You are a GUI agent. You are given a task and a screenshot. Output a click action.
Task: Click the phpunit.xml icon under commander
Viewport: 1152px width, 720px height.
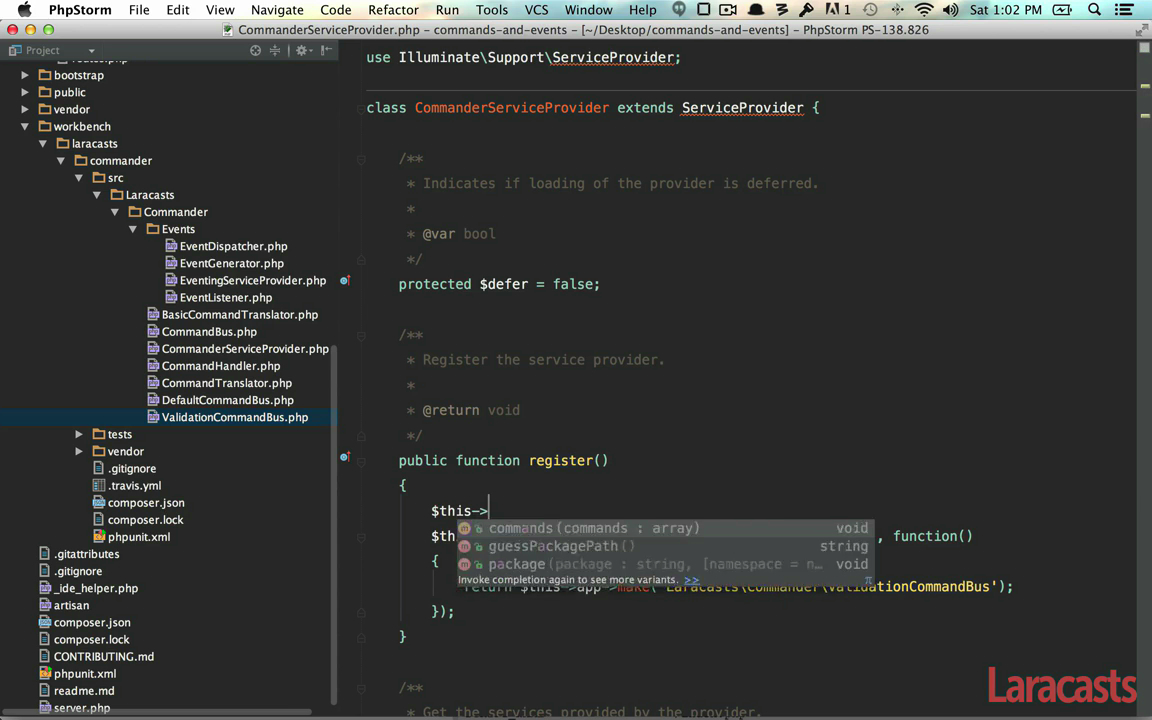(x=98, y=536)
